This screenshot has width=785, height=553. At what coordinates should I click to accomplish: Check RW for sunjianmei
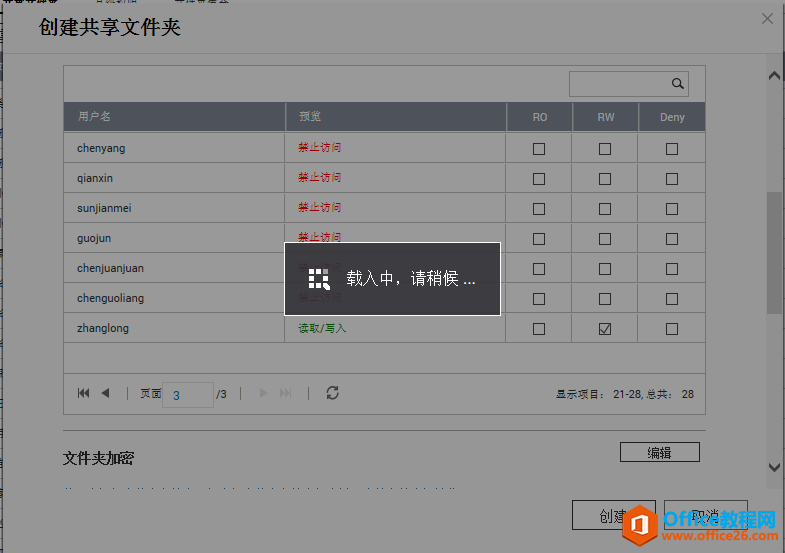tap(605, 209)
